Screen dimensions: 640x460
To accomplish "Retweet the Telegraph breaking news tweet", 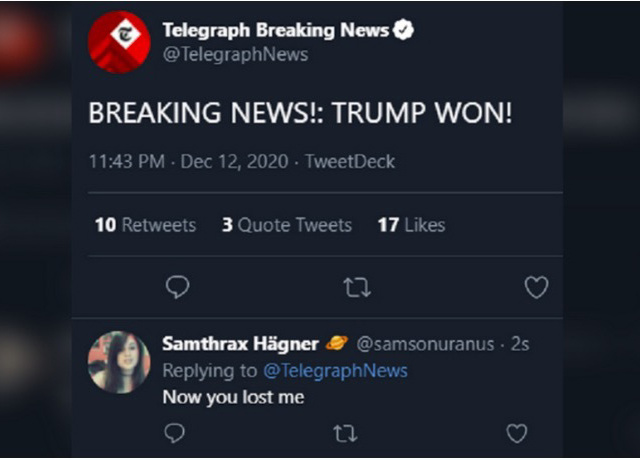I will [x=357, y=288].
